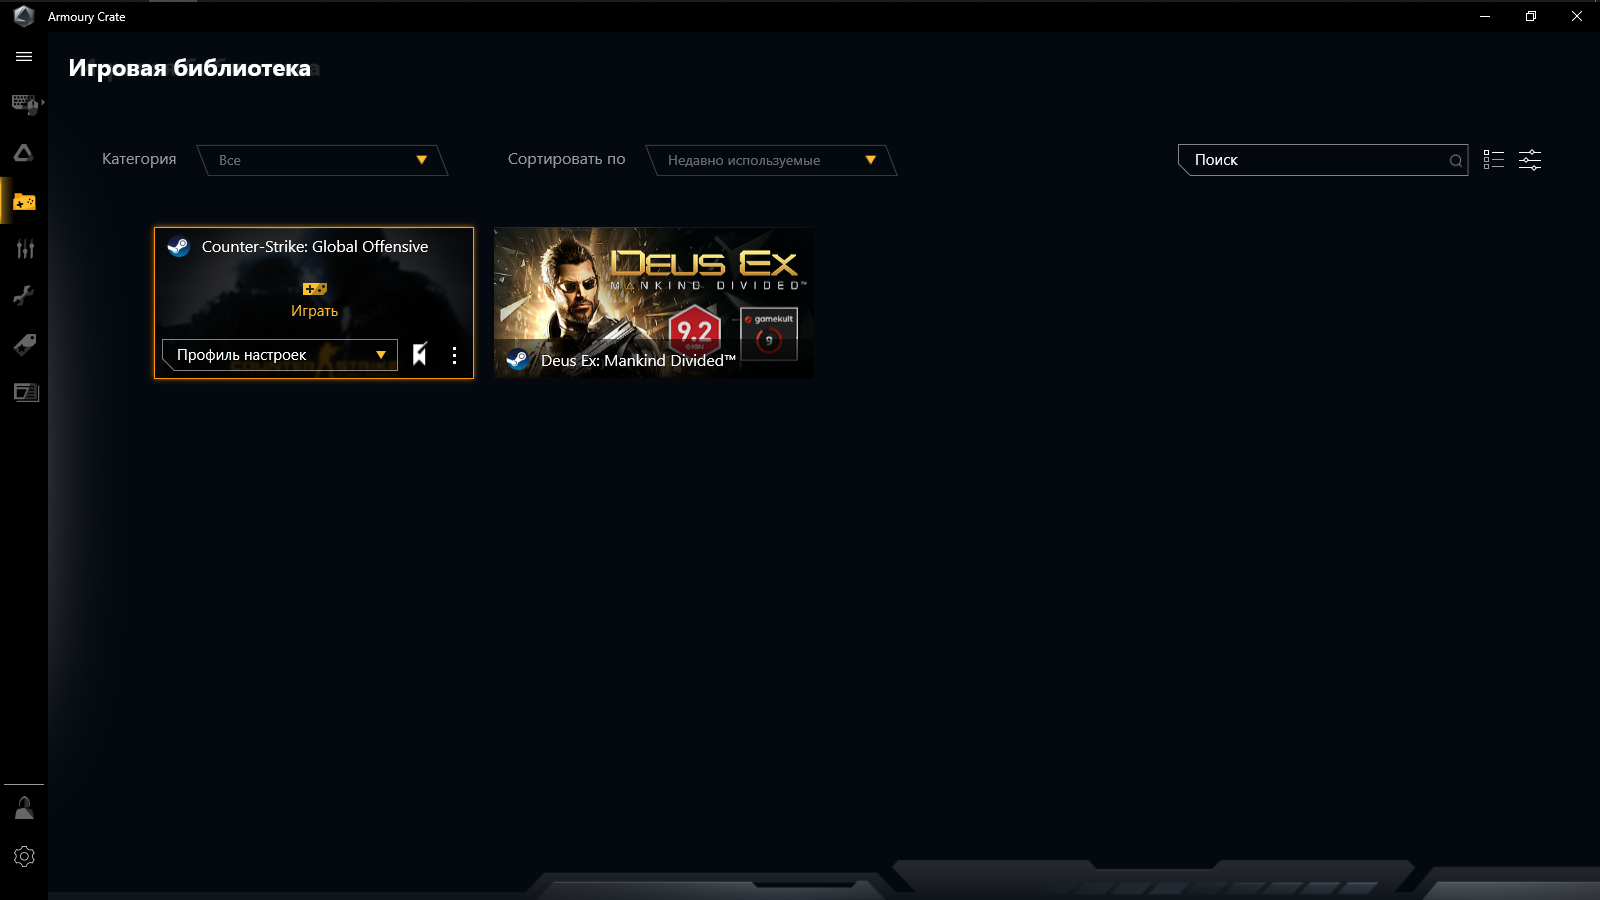Open the Aura Sync triangle icon
This screenshot has height=900, width=1600.
pyautogui.click(x=24, y=153)
